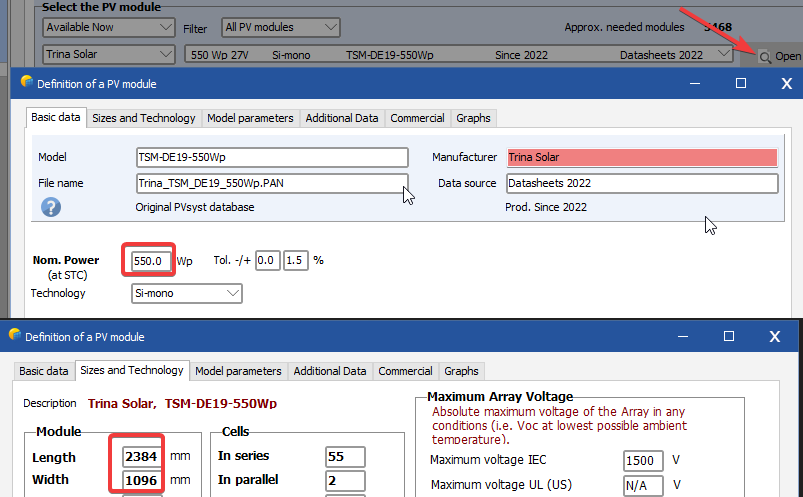Open Commercial tab in lower window
803x497 pixels.
pos(405,371)
